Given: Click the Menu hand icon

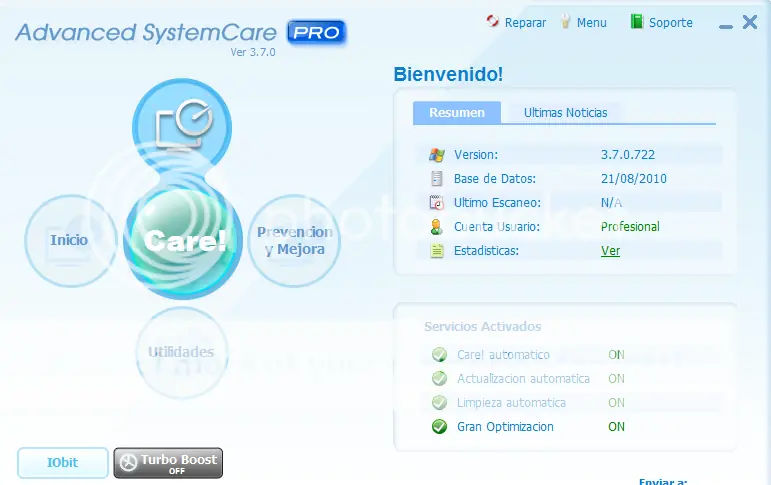Looking at the screenshot, I should (x=565, y=22).
